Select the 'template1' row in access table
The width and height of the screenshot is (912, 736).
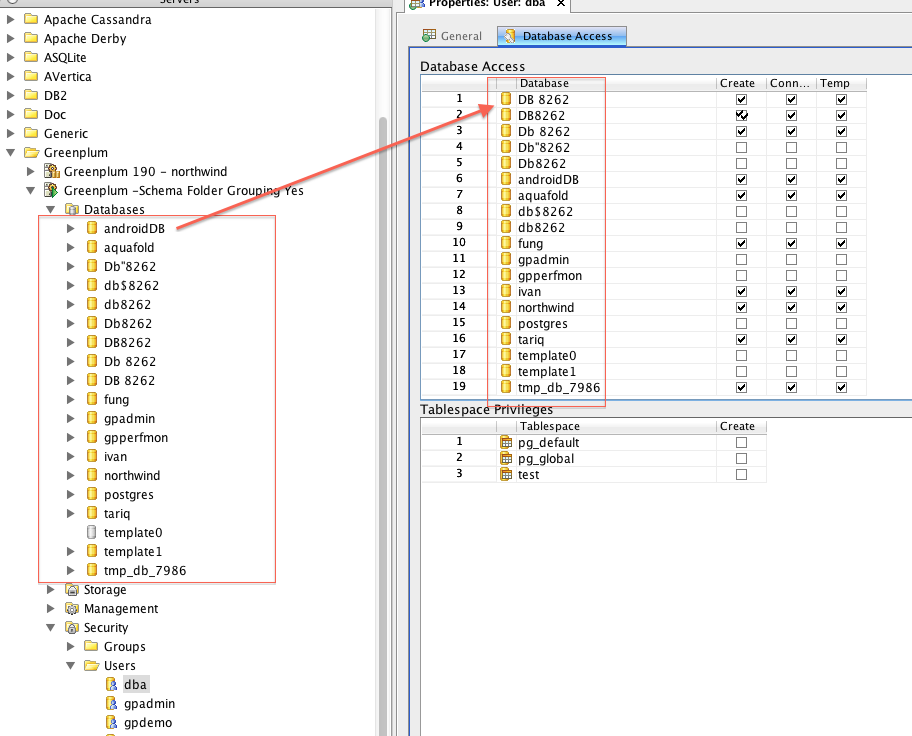click(644, 371)
